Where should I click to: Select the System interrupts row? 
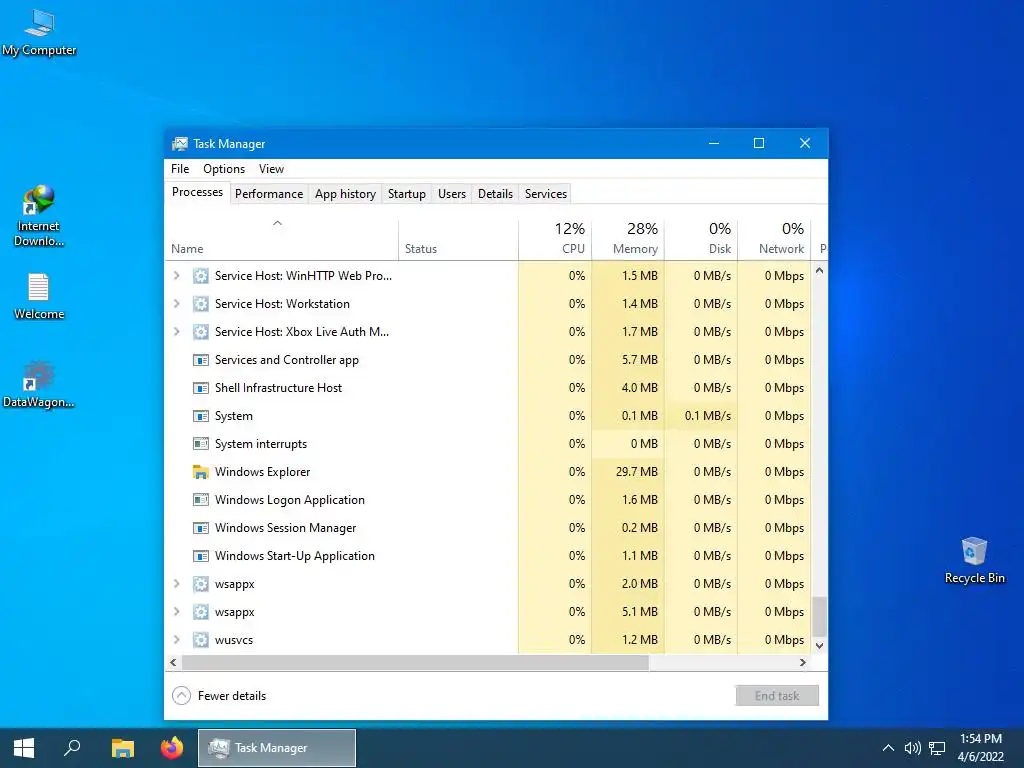[488, 443]
